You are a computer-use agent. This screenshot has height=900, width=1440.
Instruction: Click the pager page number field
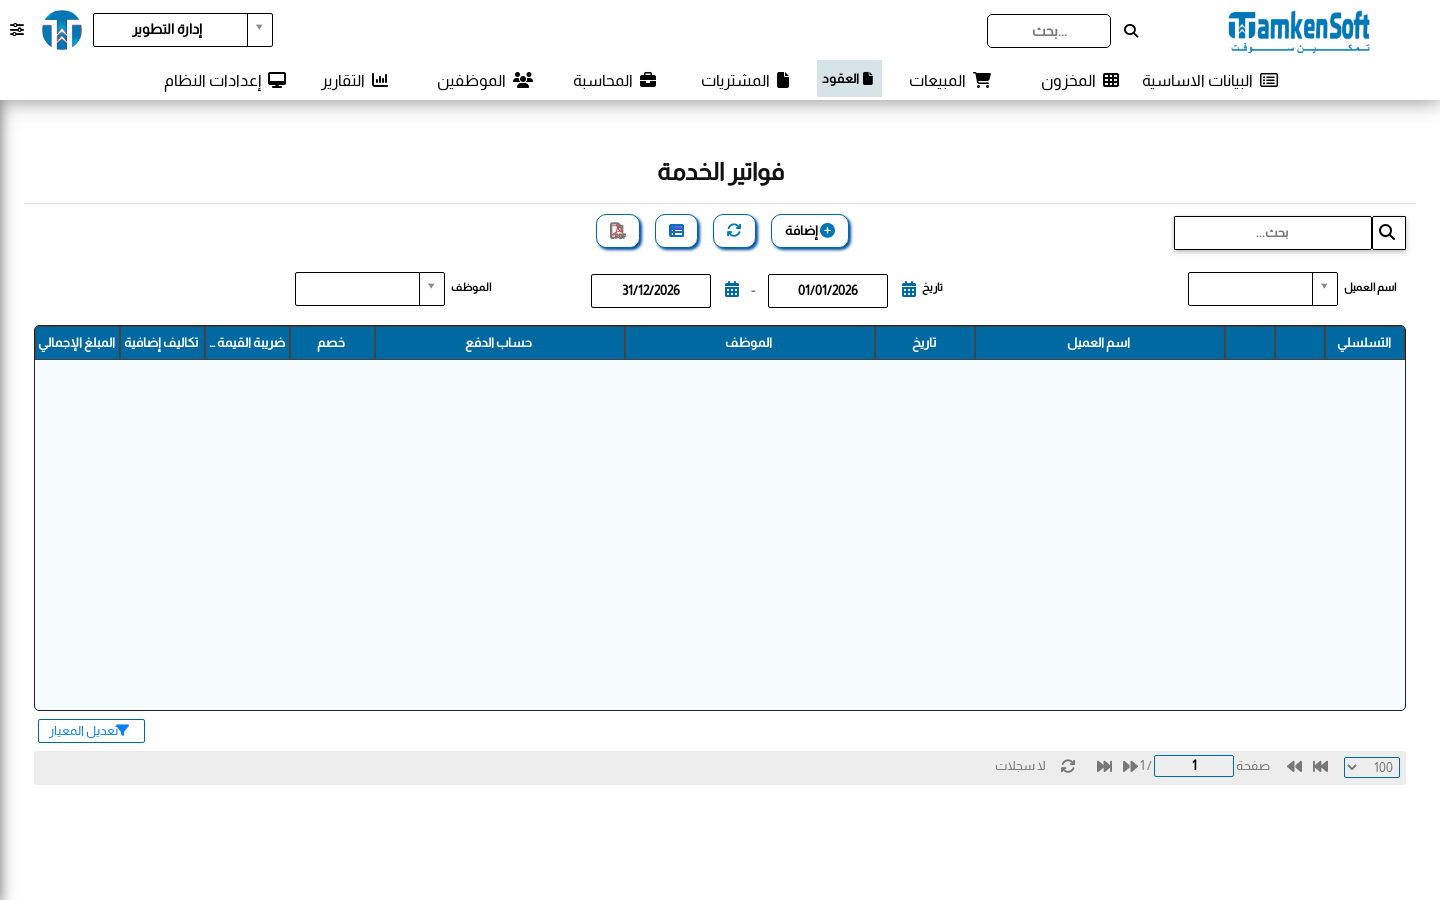tap(1194, 766)
